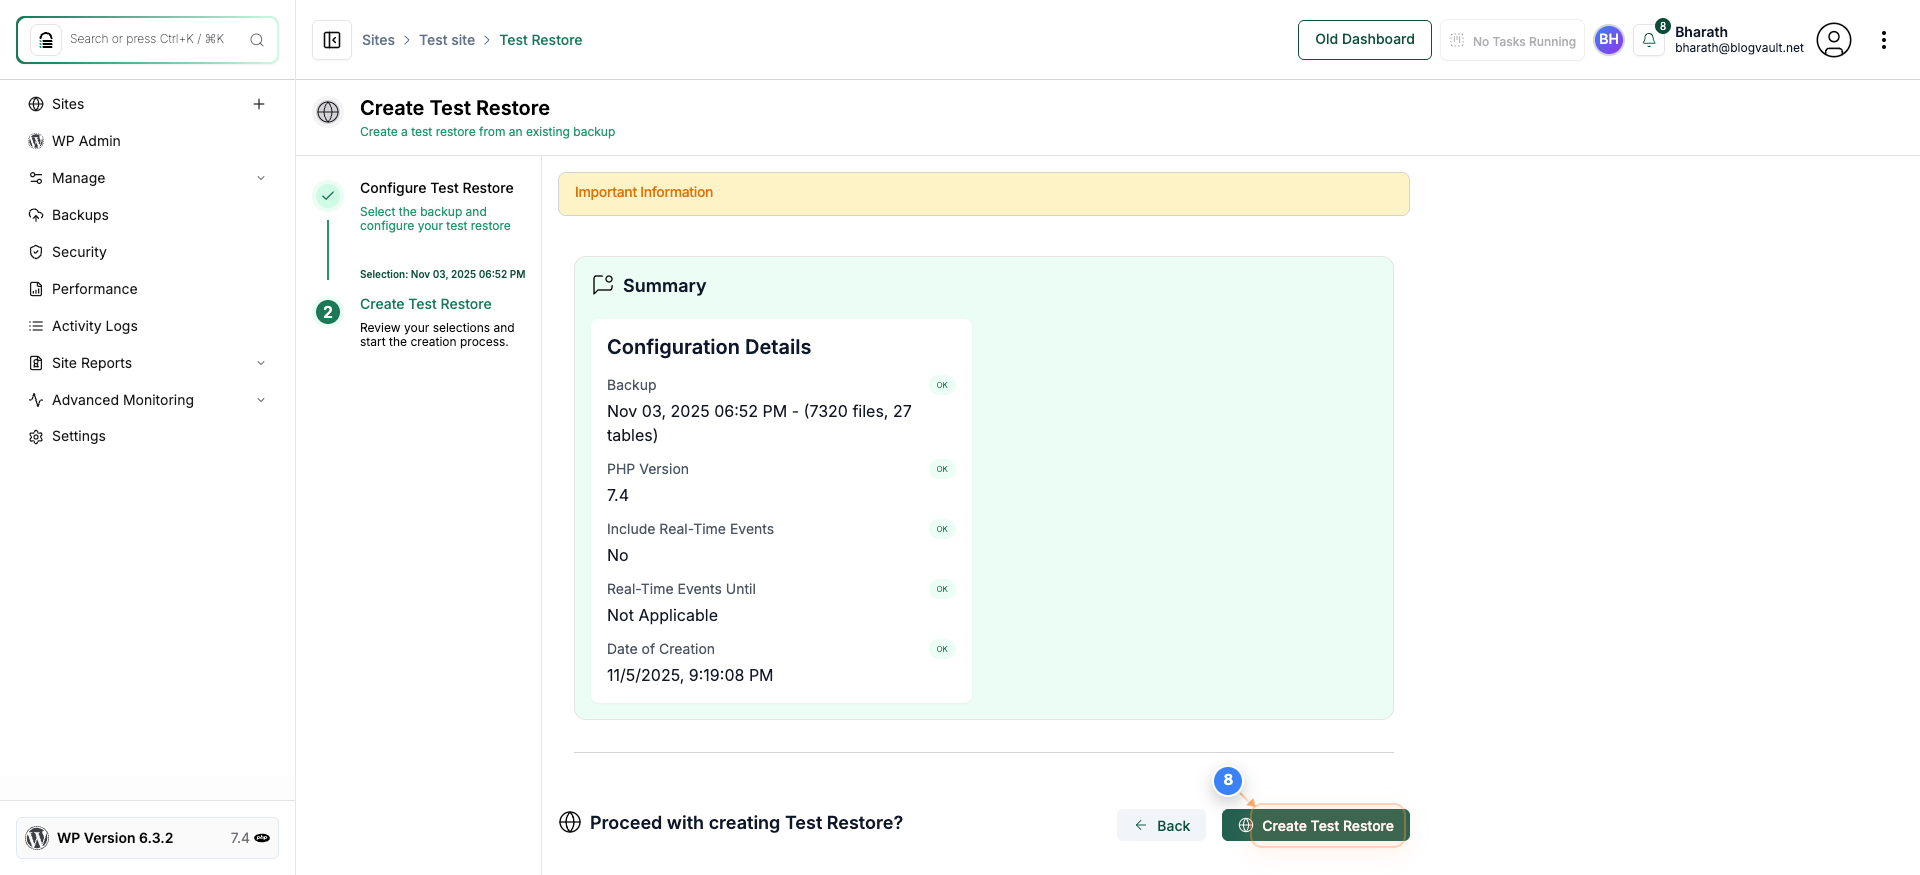This screenshot has width=1920, height=875.
Task: Open the user profile circle icon
Action: coord(1834,40)
